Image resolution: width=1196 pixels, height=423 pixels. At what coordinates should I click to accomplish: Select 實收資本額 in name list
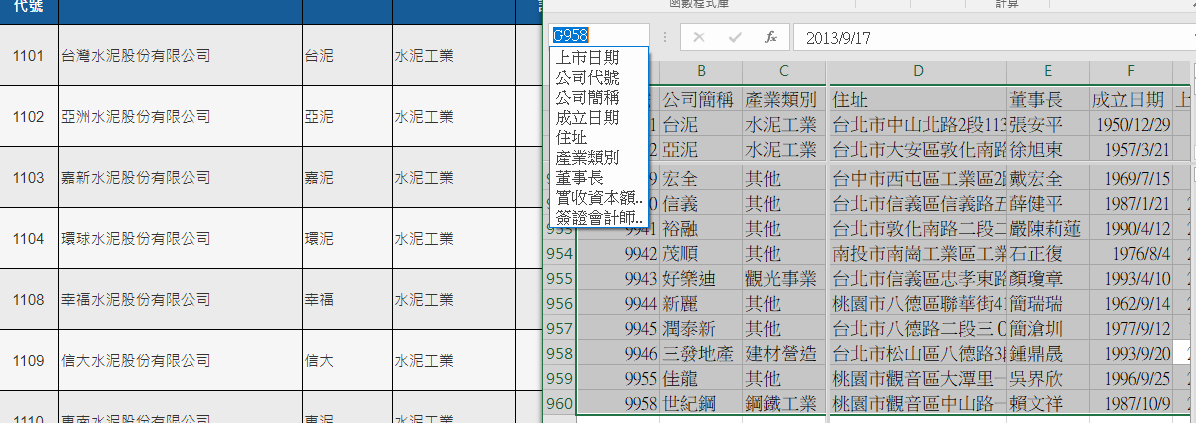click(599, 199)
